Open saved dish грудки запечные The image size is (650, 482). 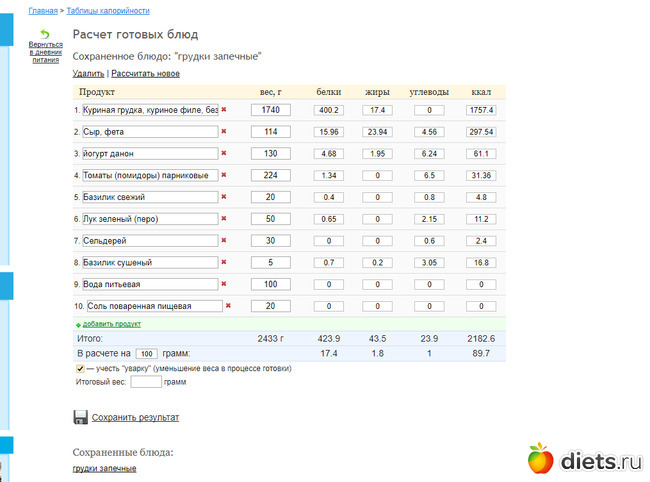104,468
